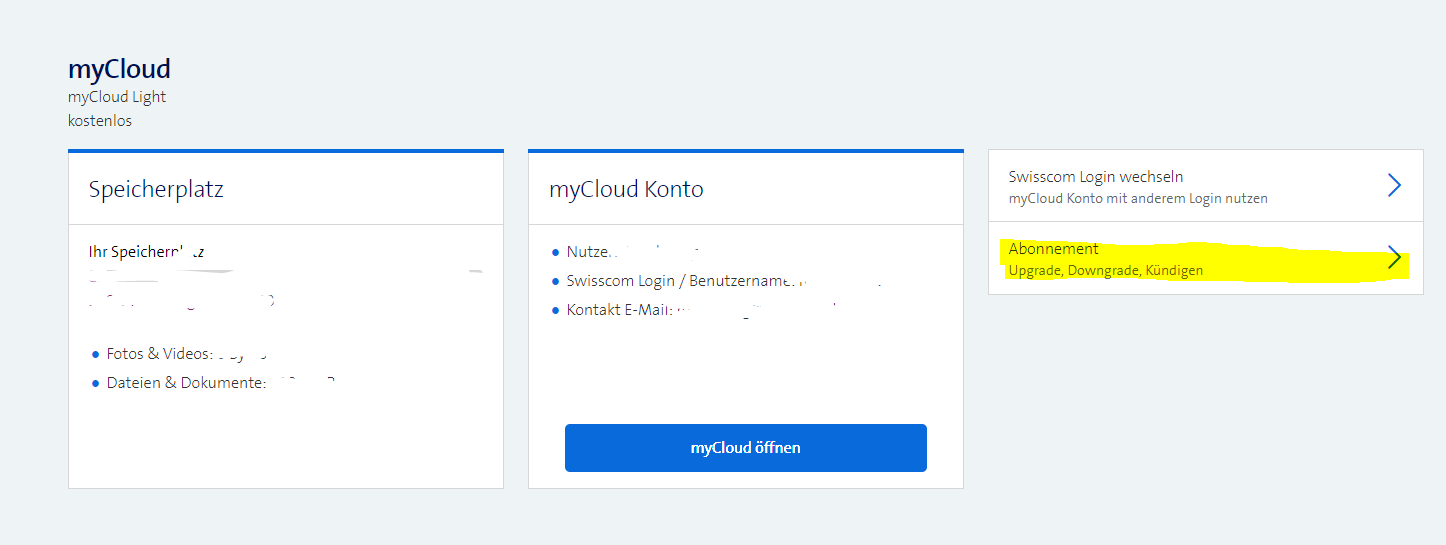Click the Kontakt E-Mail line
Screen dimensions: 1446x545
pyautogui.click(x=620, y=311)
